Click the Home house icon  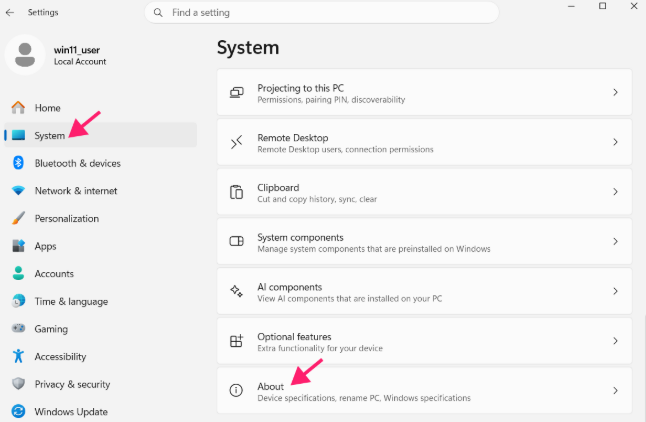point(18,108)
